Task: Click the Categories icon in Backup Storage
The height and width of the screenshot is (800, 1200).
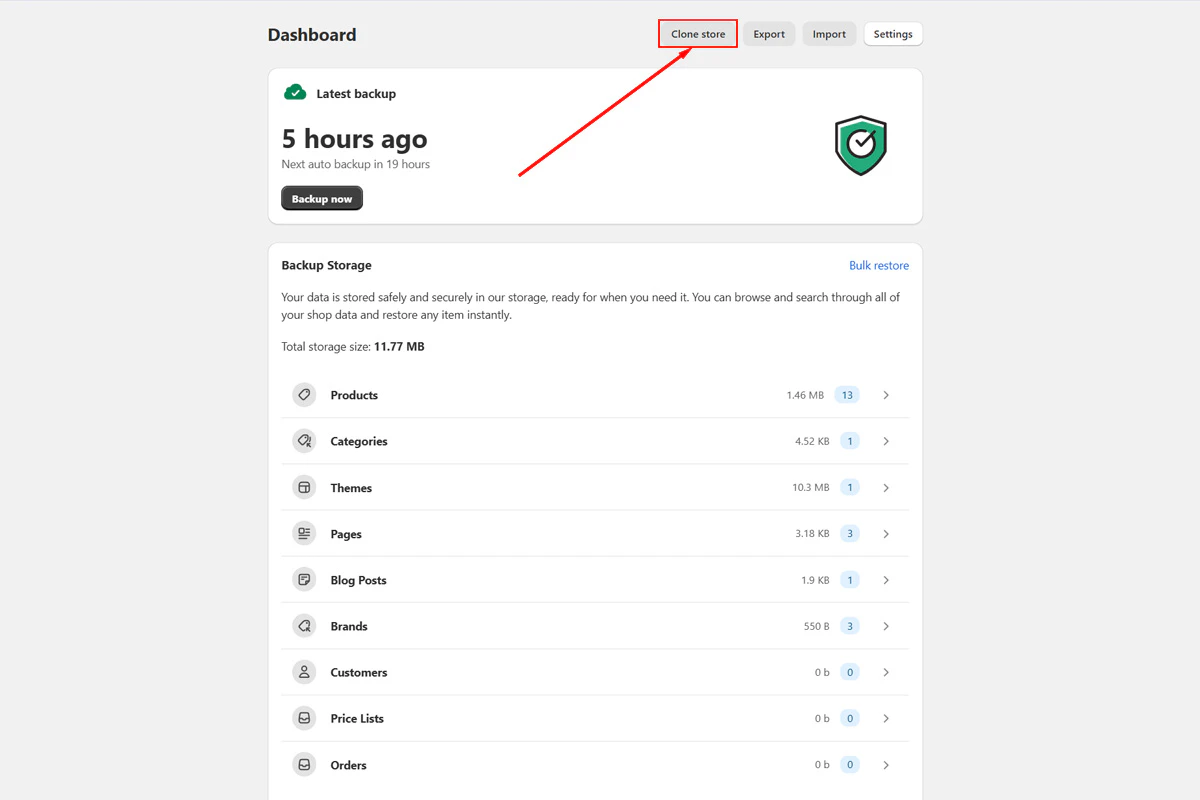Action: click(303, 440)
